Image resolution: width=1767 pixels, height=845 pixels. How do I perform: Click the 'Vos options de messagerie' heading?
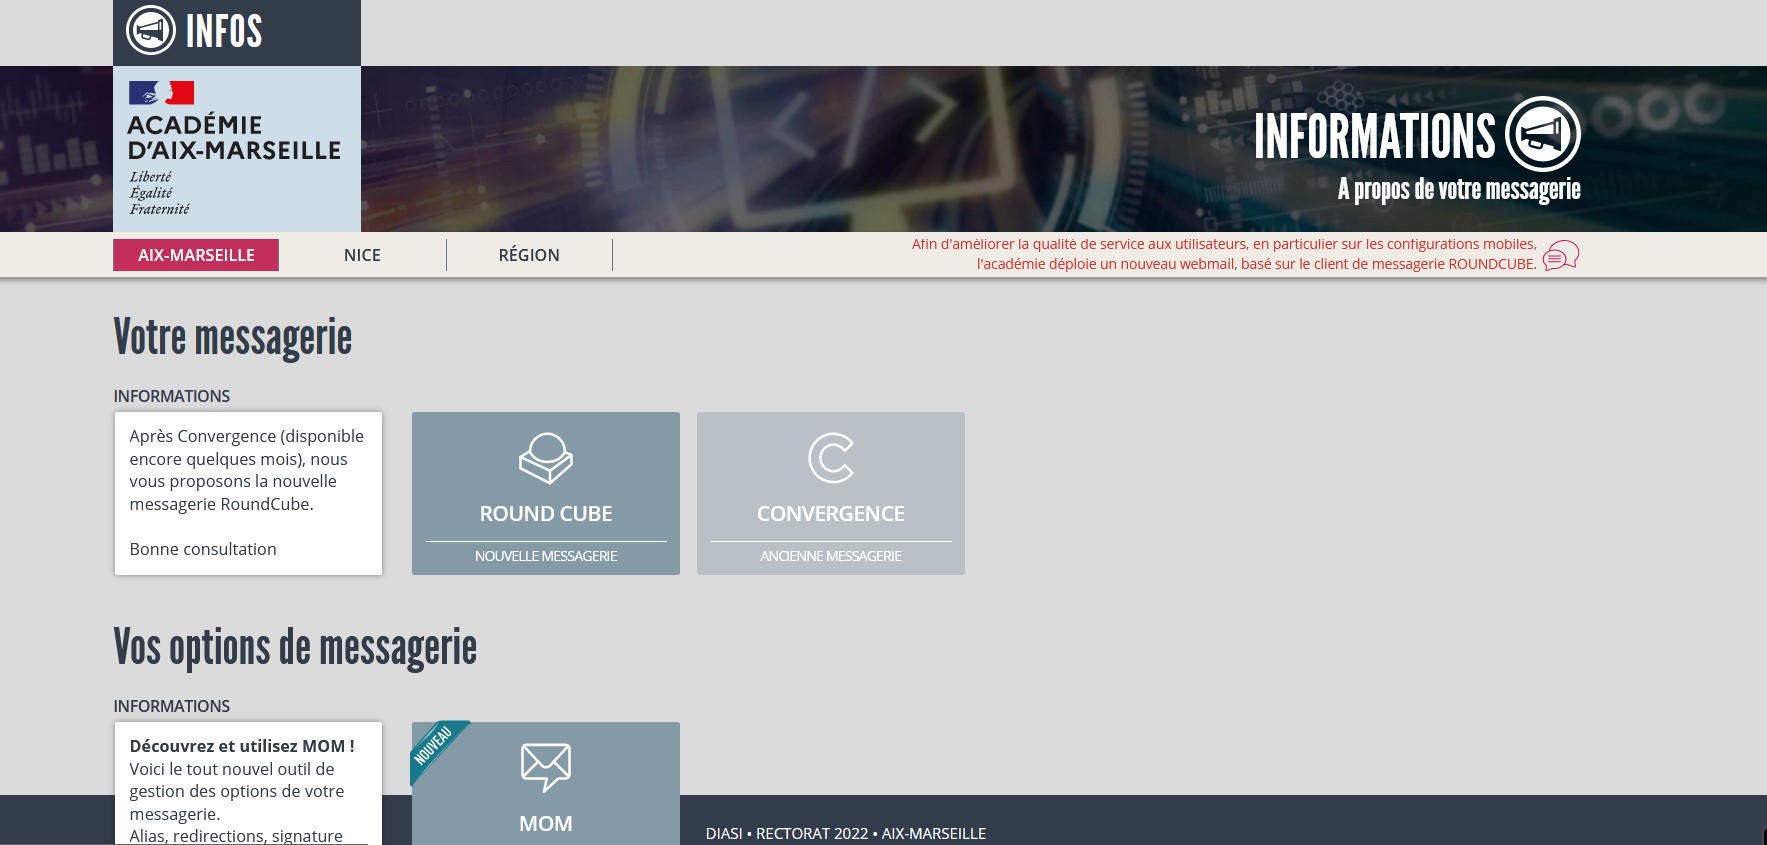click(295, 647)
